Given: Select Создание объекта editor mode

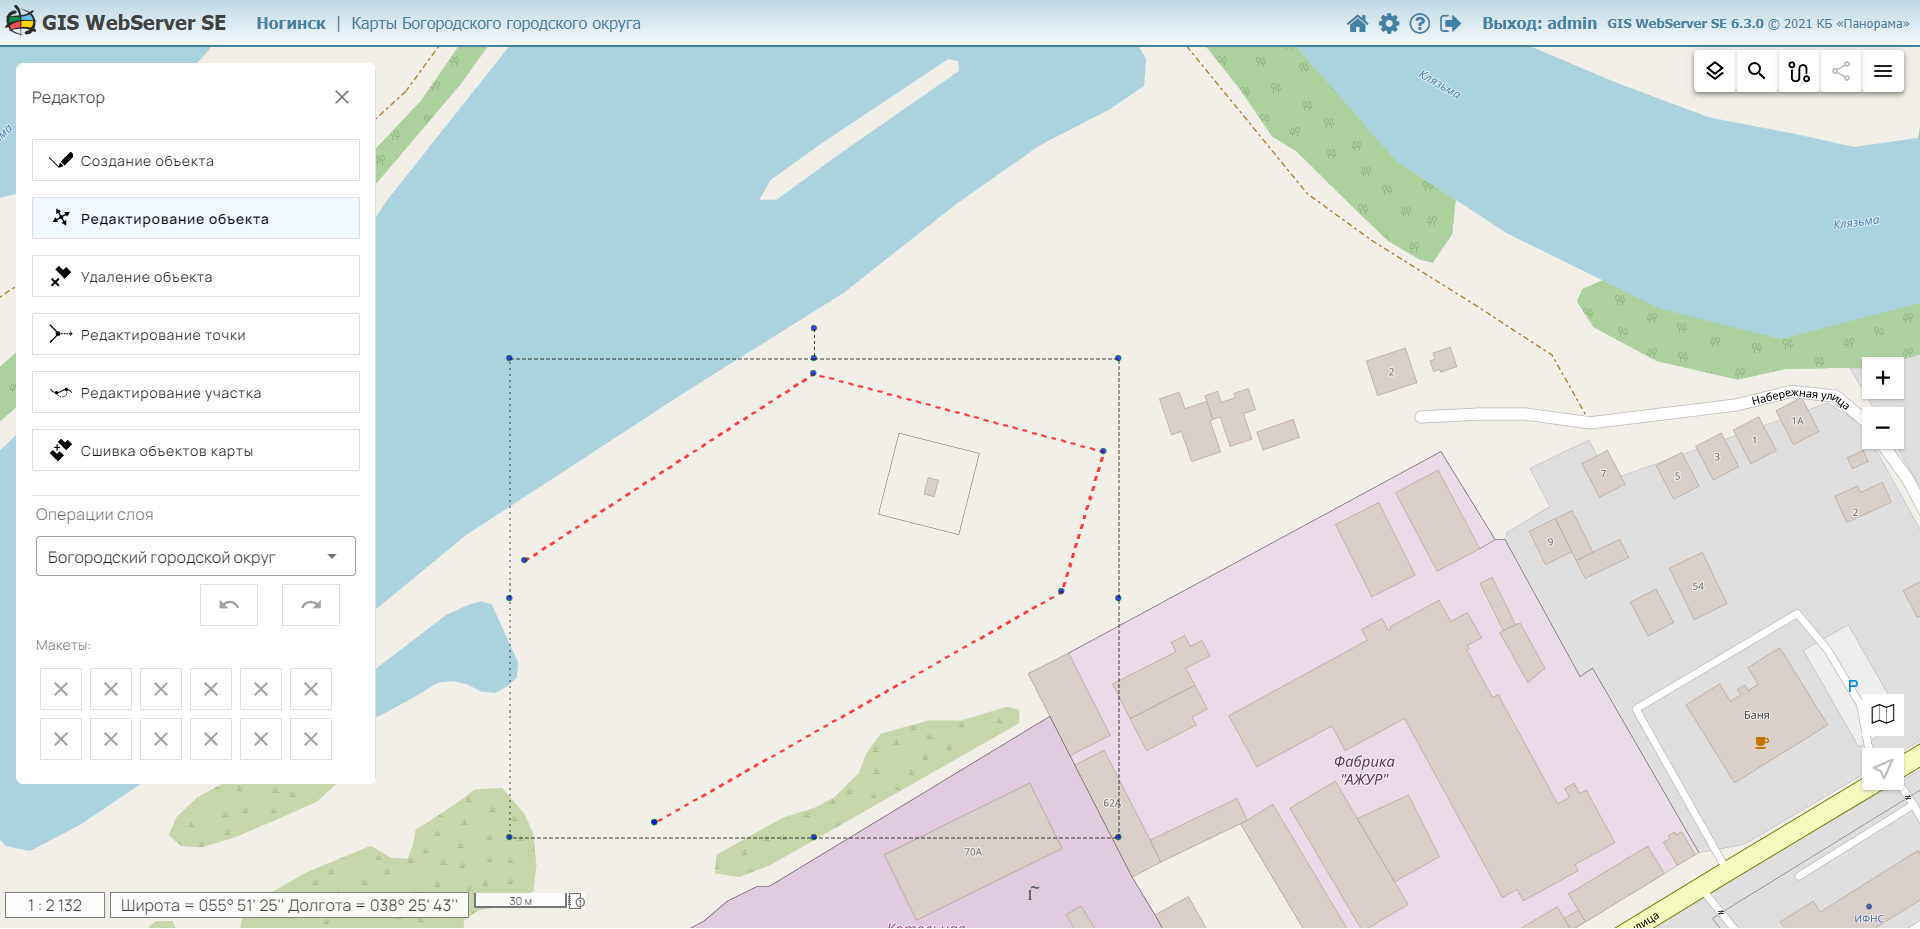Looking at the screenshot, I should (x=196, y=161).
